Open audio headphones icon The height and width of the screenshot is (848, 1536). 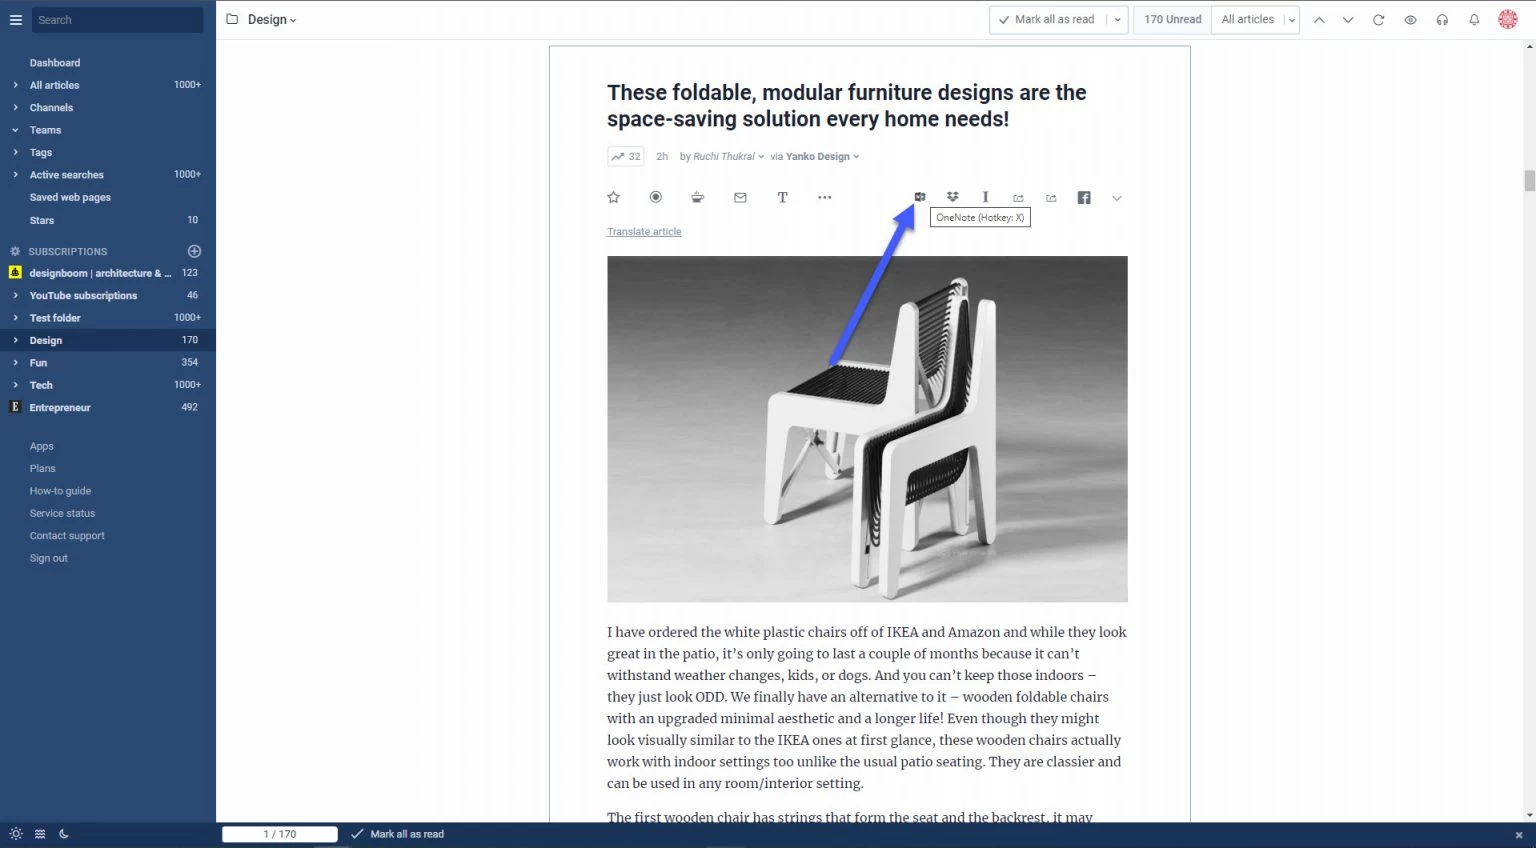(1442, 20)
